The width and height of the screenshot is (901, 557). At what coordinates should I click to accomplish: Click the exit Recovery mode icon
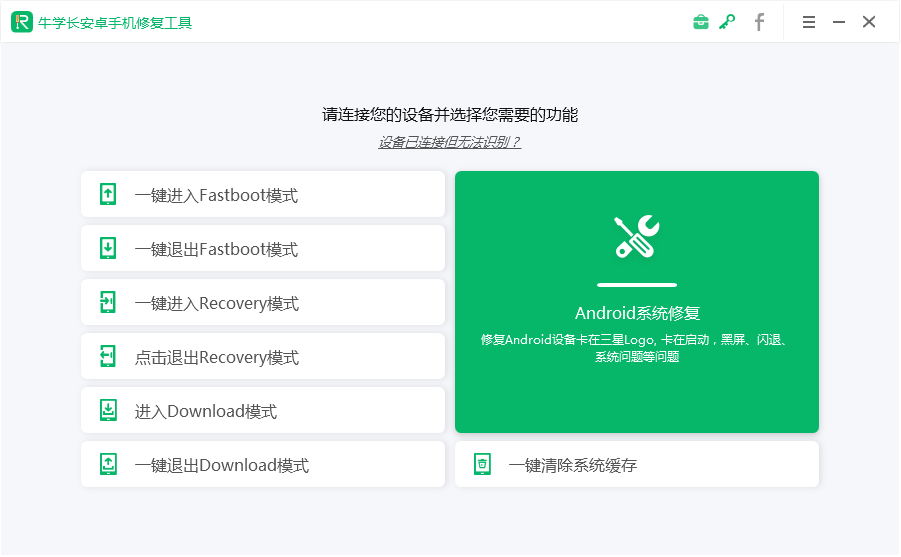pos(108,356)
